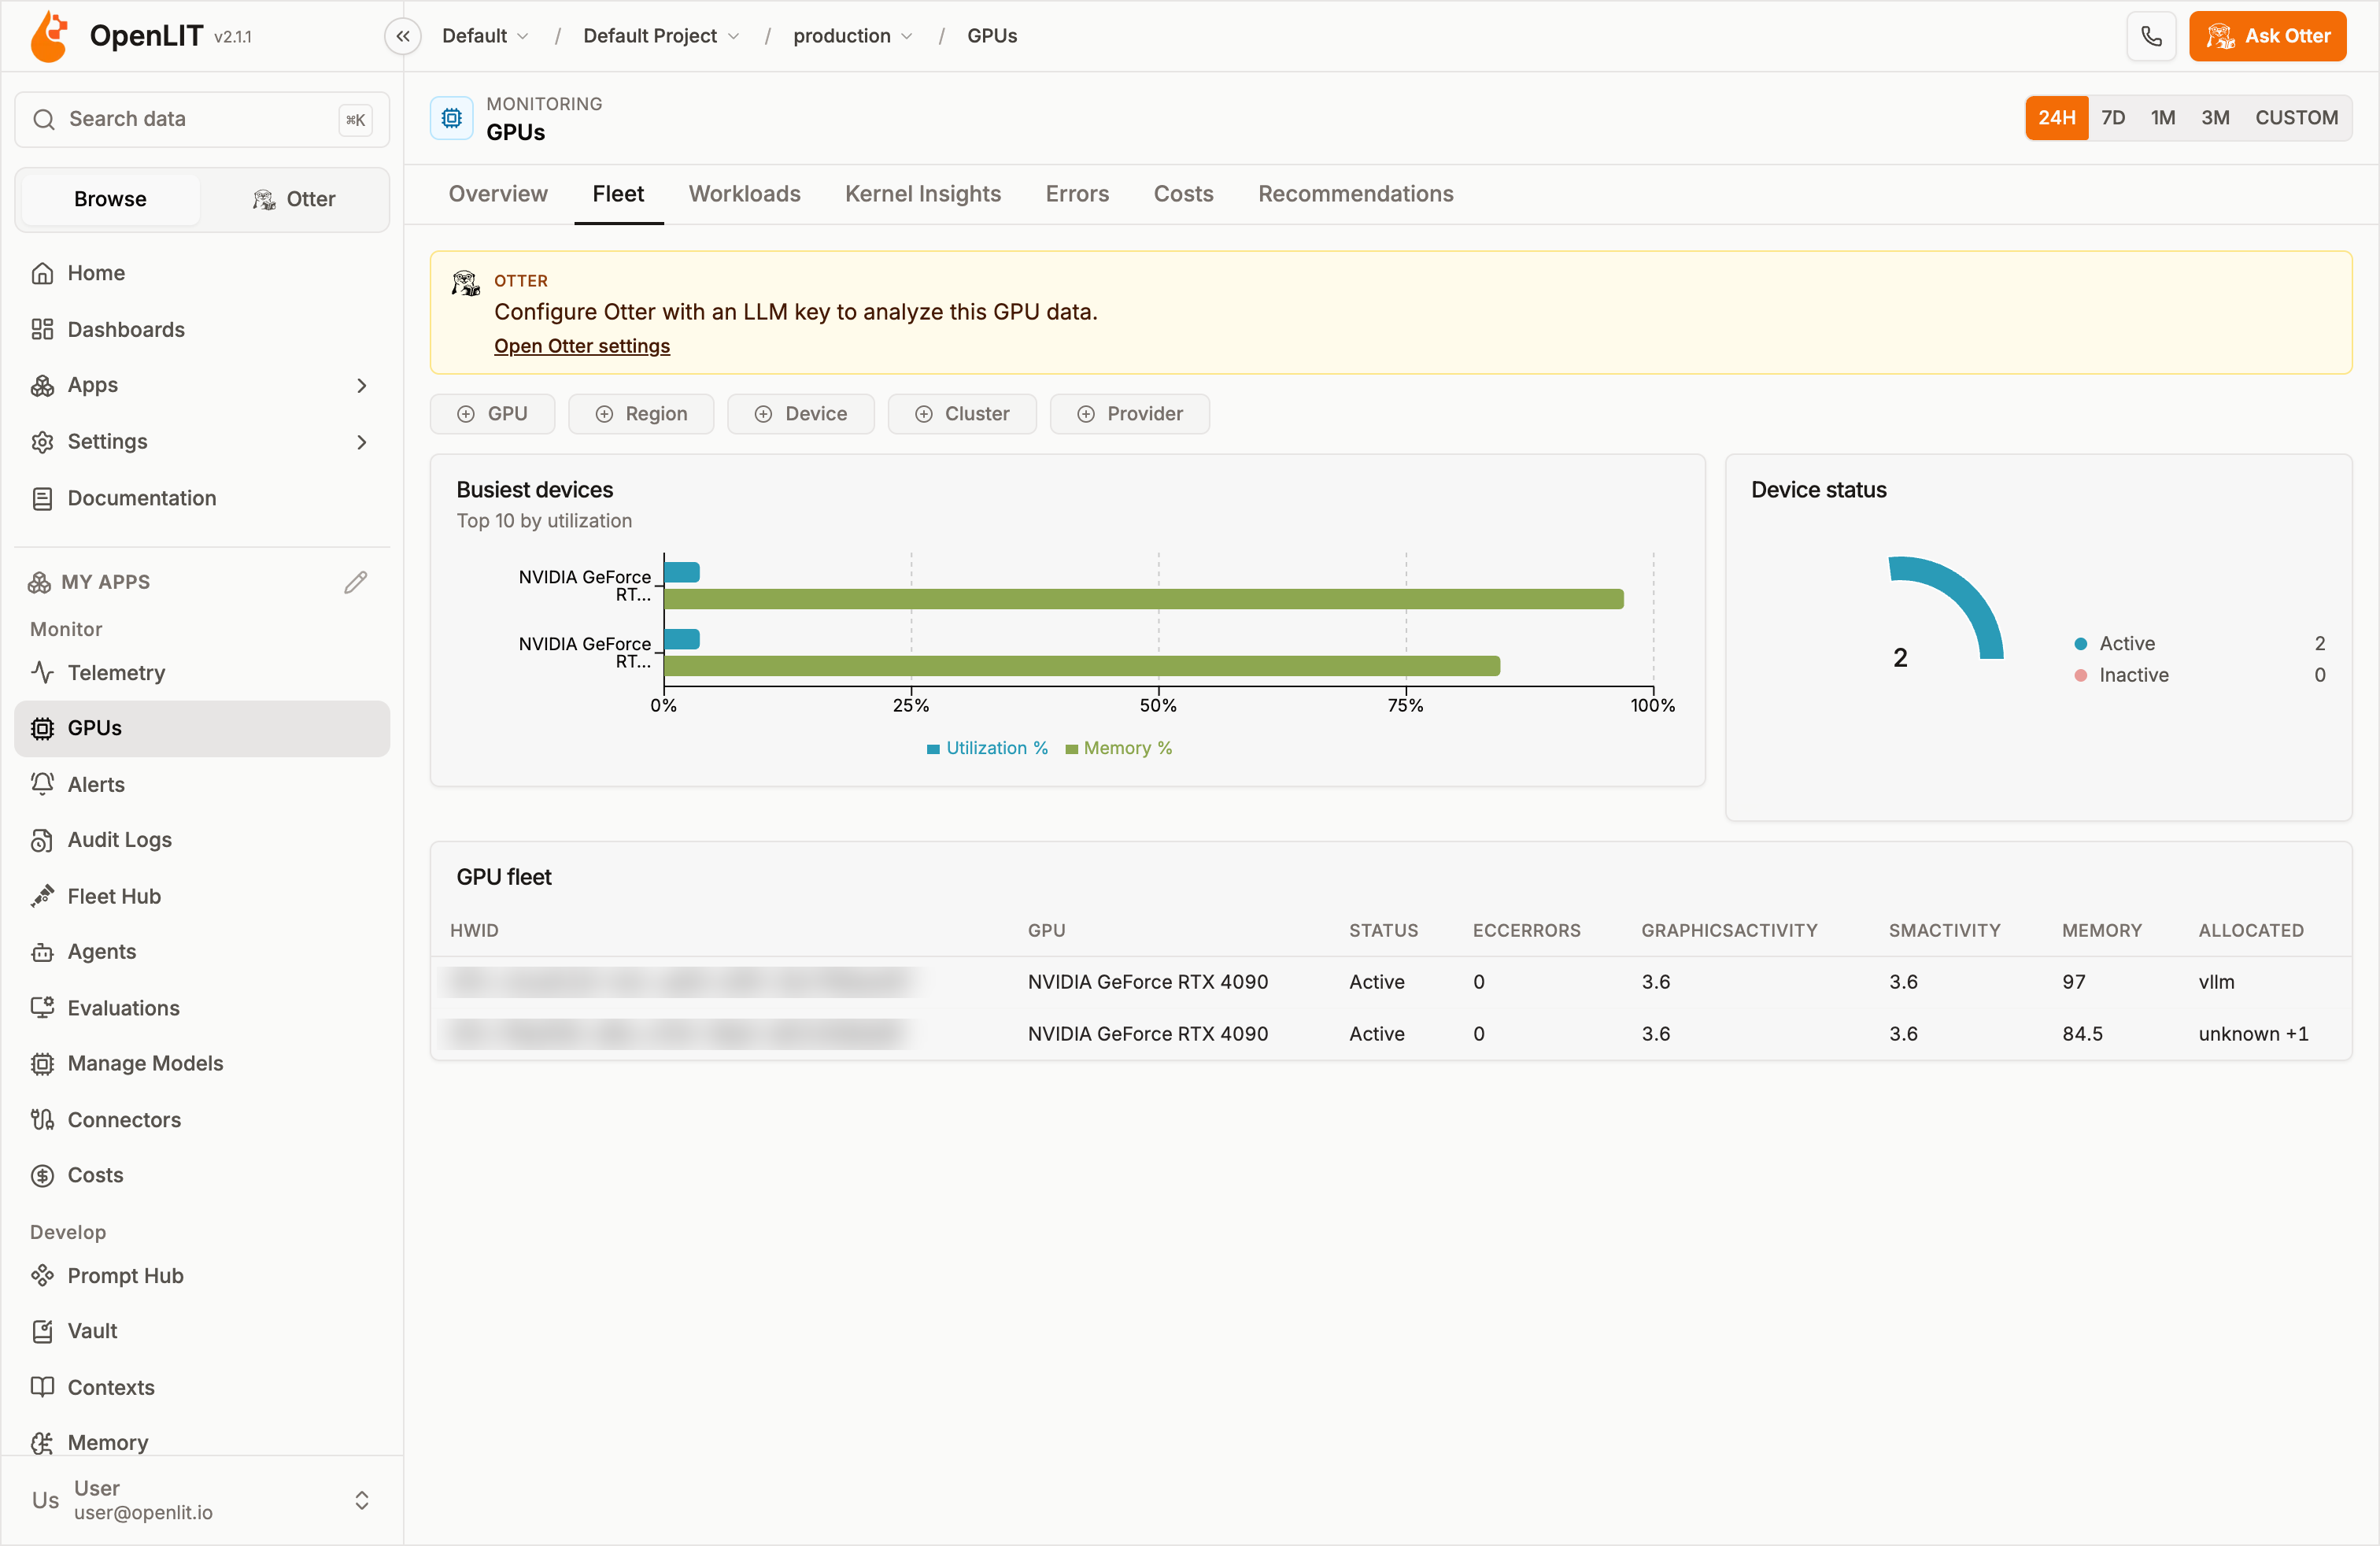Switch sidebar mode to Otter
The height and width of the screenshot is (1546, 2380).
294,199
